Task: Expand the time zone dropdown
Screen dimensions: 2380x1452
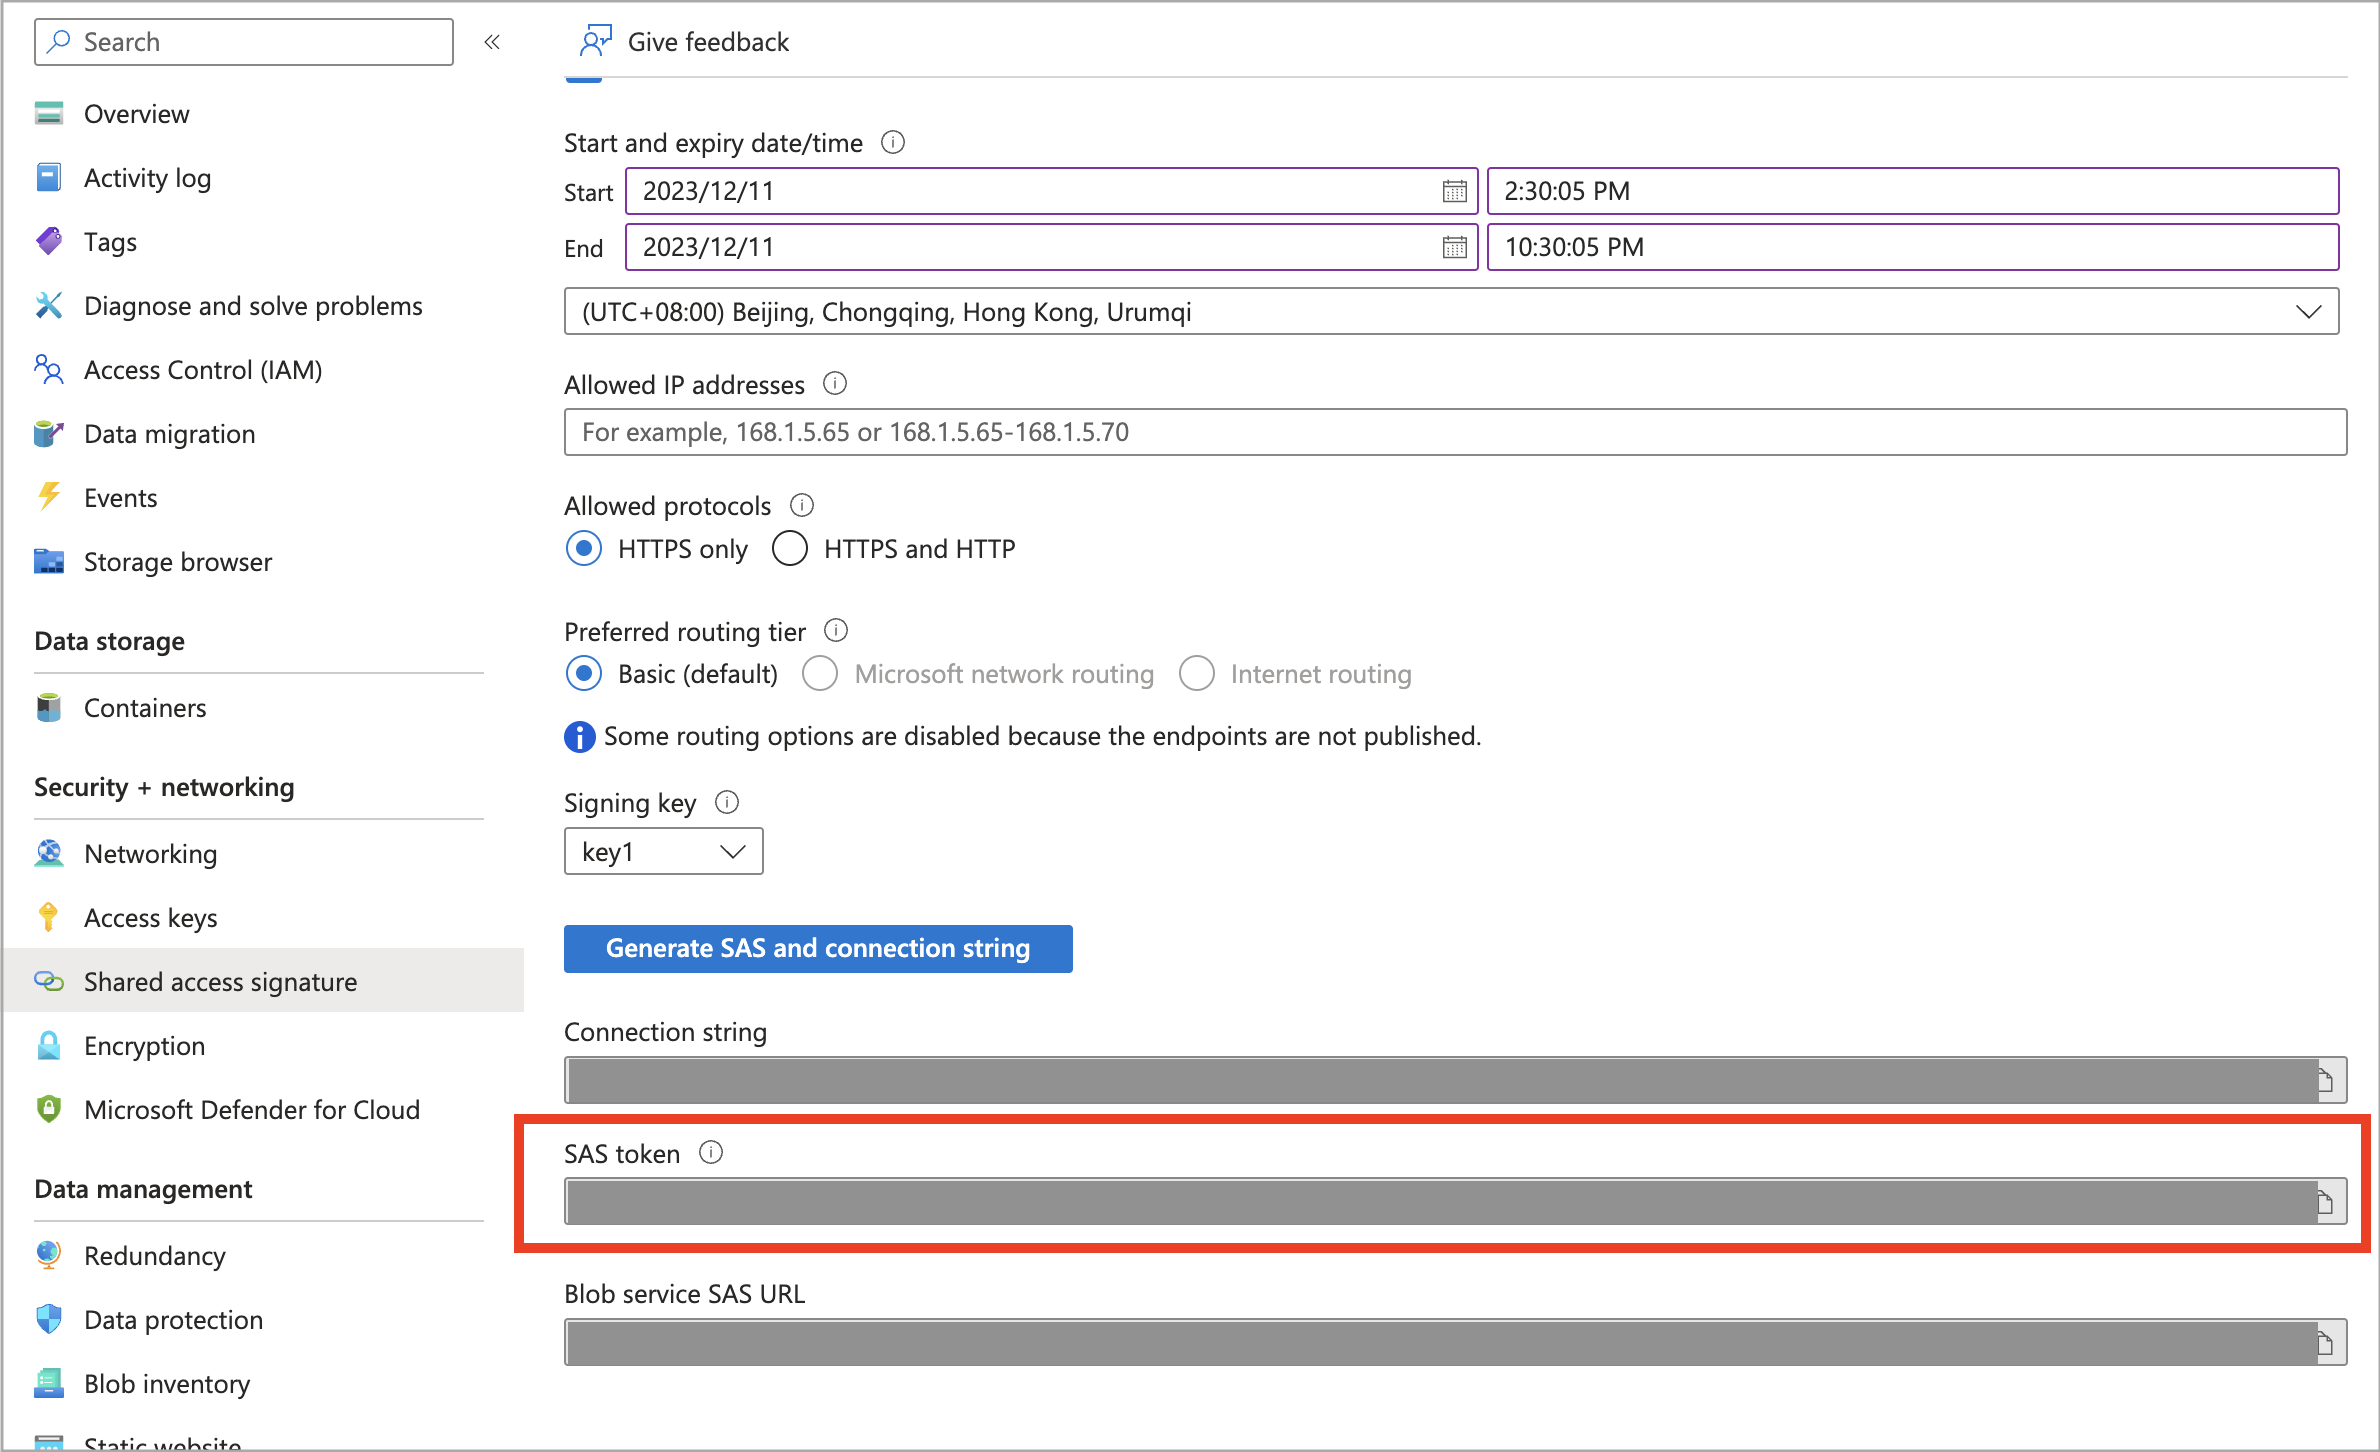Action: [2307, 312]
